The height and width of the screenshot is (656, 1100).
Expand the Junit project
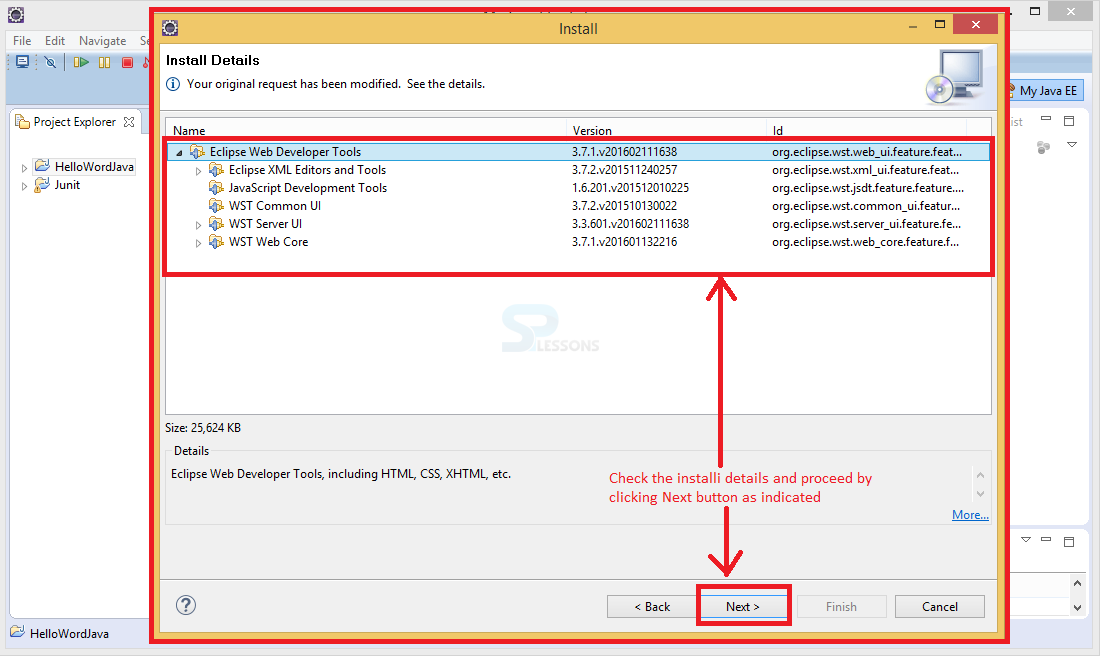click(x=24, y=186)
